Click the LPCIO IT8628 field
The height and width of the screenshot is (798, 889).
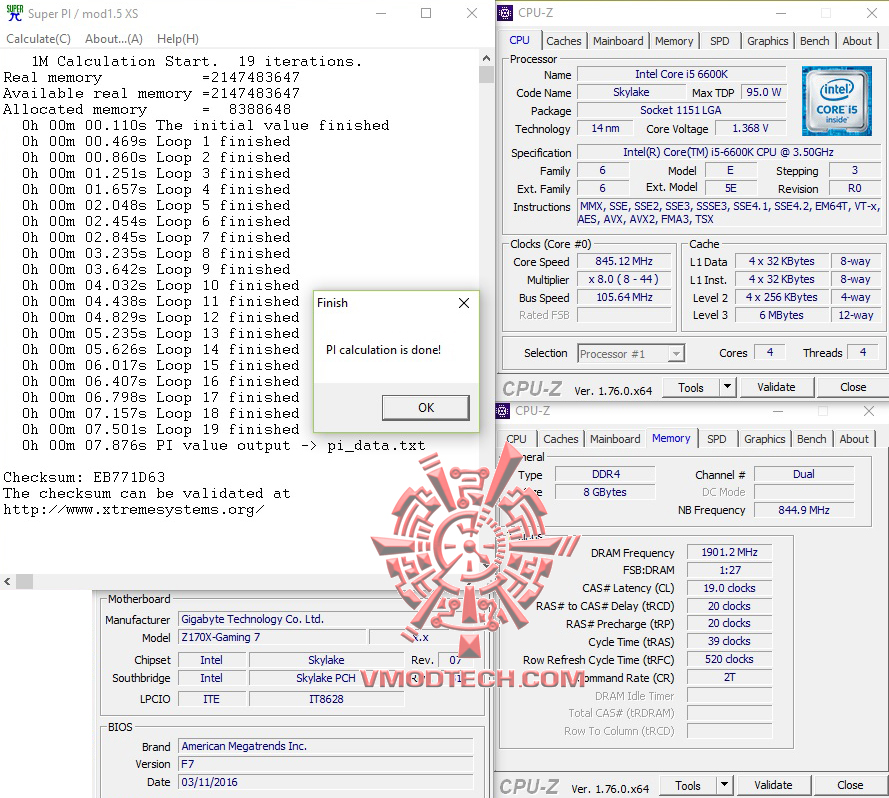[326, 699]
